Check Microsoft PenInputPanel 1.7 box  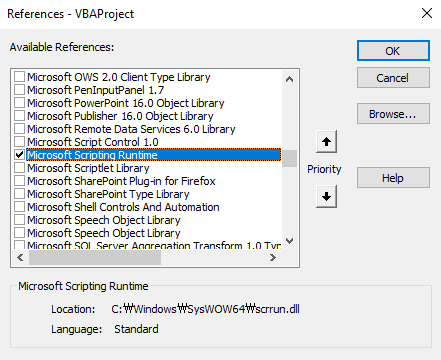(19, 90)
